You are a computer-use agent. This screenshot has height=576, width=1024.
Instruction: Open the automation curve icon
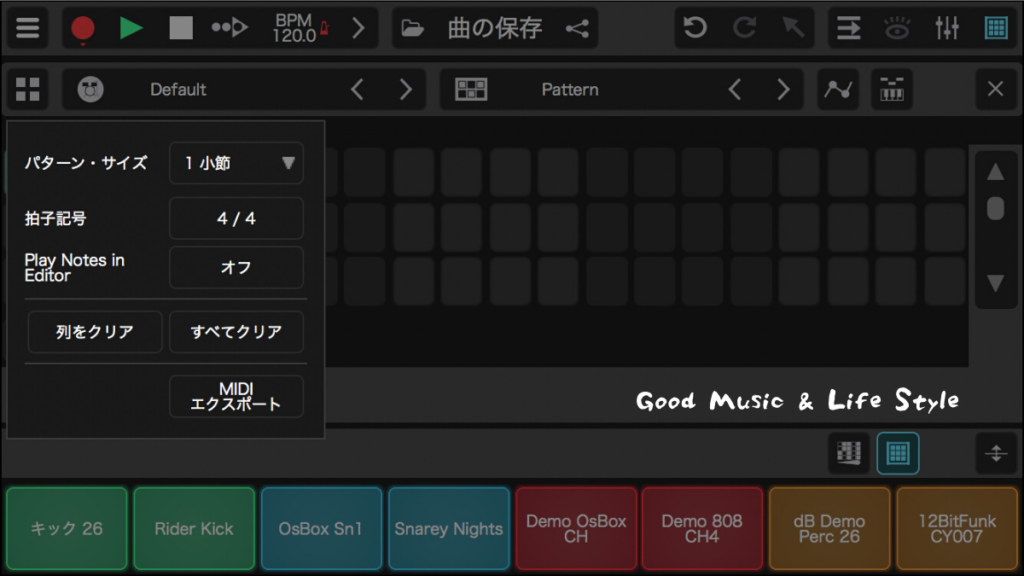click(x=838, y=89)
